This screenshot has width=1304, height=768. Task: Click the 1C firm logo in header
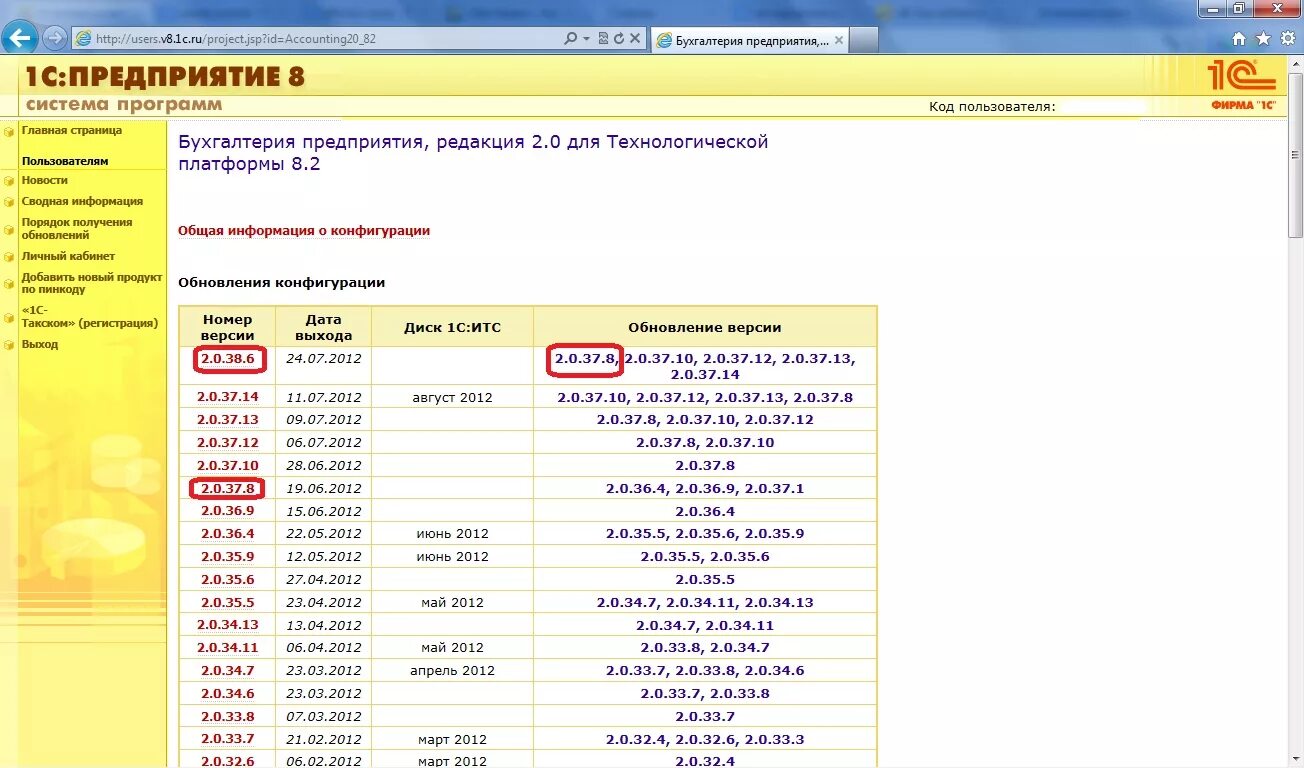coord(1243,84)
